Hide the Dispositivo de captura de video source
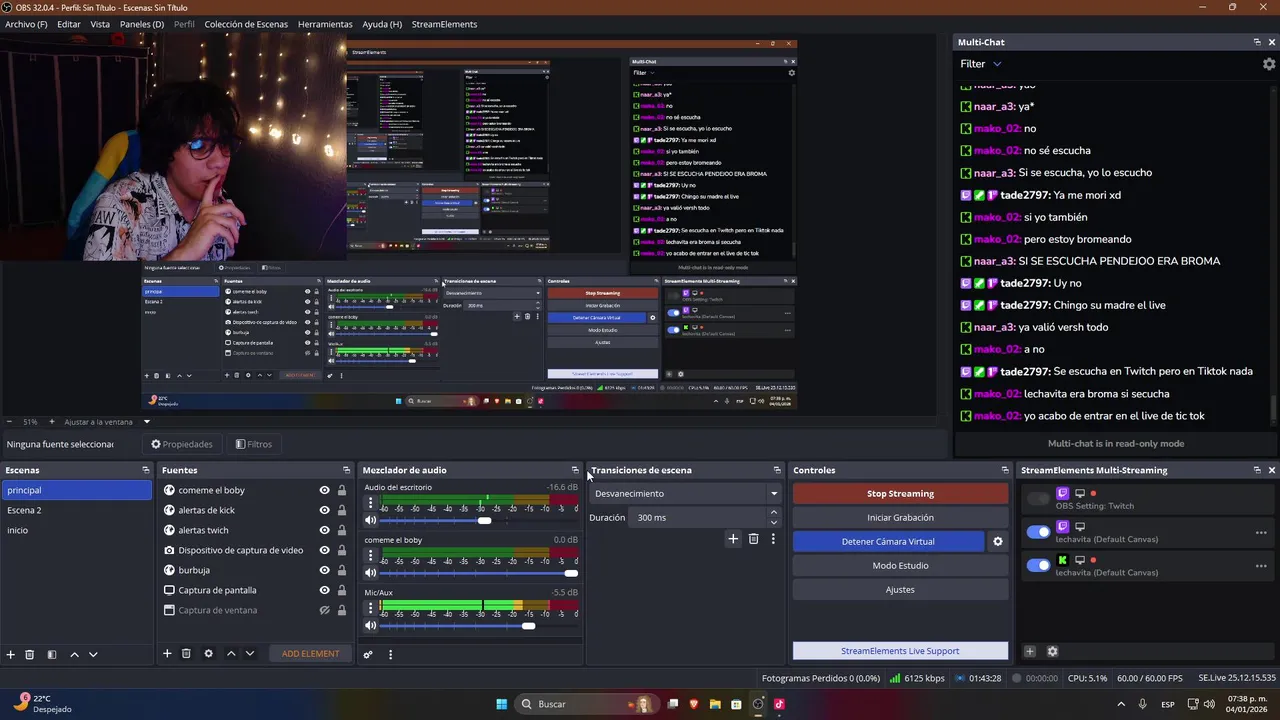The image size is (1280, 720). pyautogui.click(x=324, y=551)
